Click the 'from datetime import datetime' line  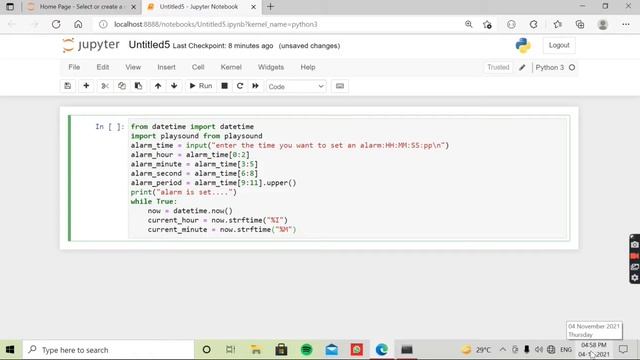(192, 127)
